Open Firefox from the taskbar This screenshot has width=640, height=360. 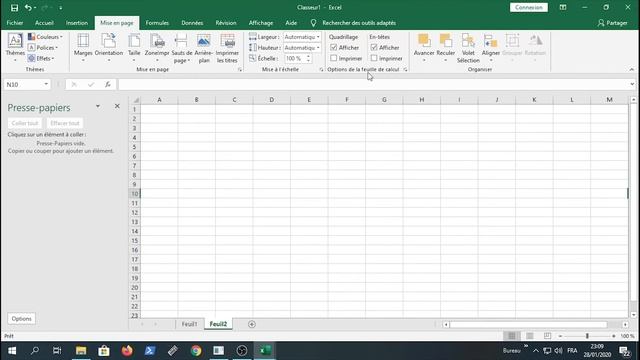click(x=127, y=351)
